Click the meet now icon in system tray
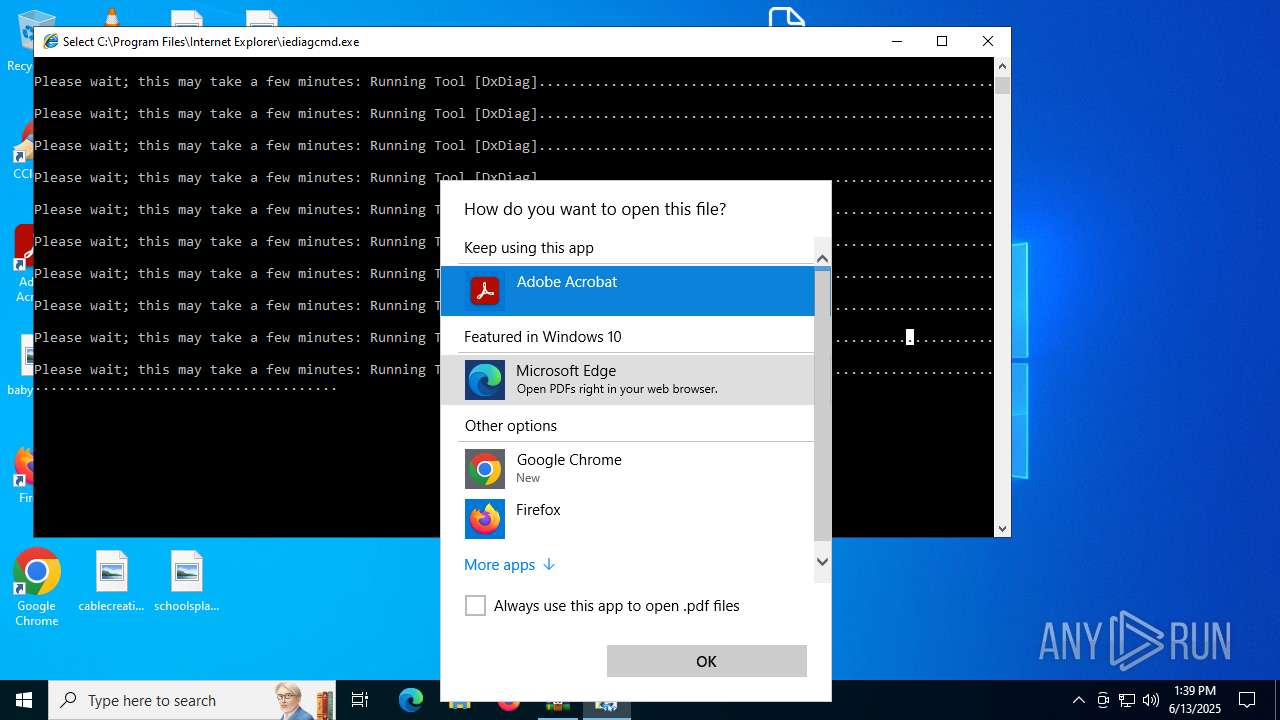Image resolution: width=1280 pixels, height=720 pixels. click(1102, 700)
